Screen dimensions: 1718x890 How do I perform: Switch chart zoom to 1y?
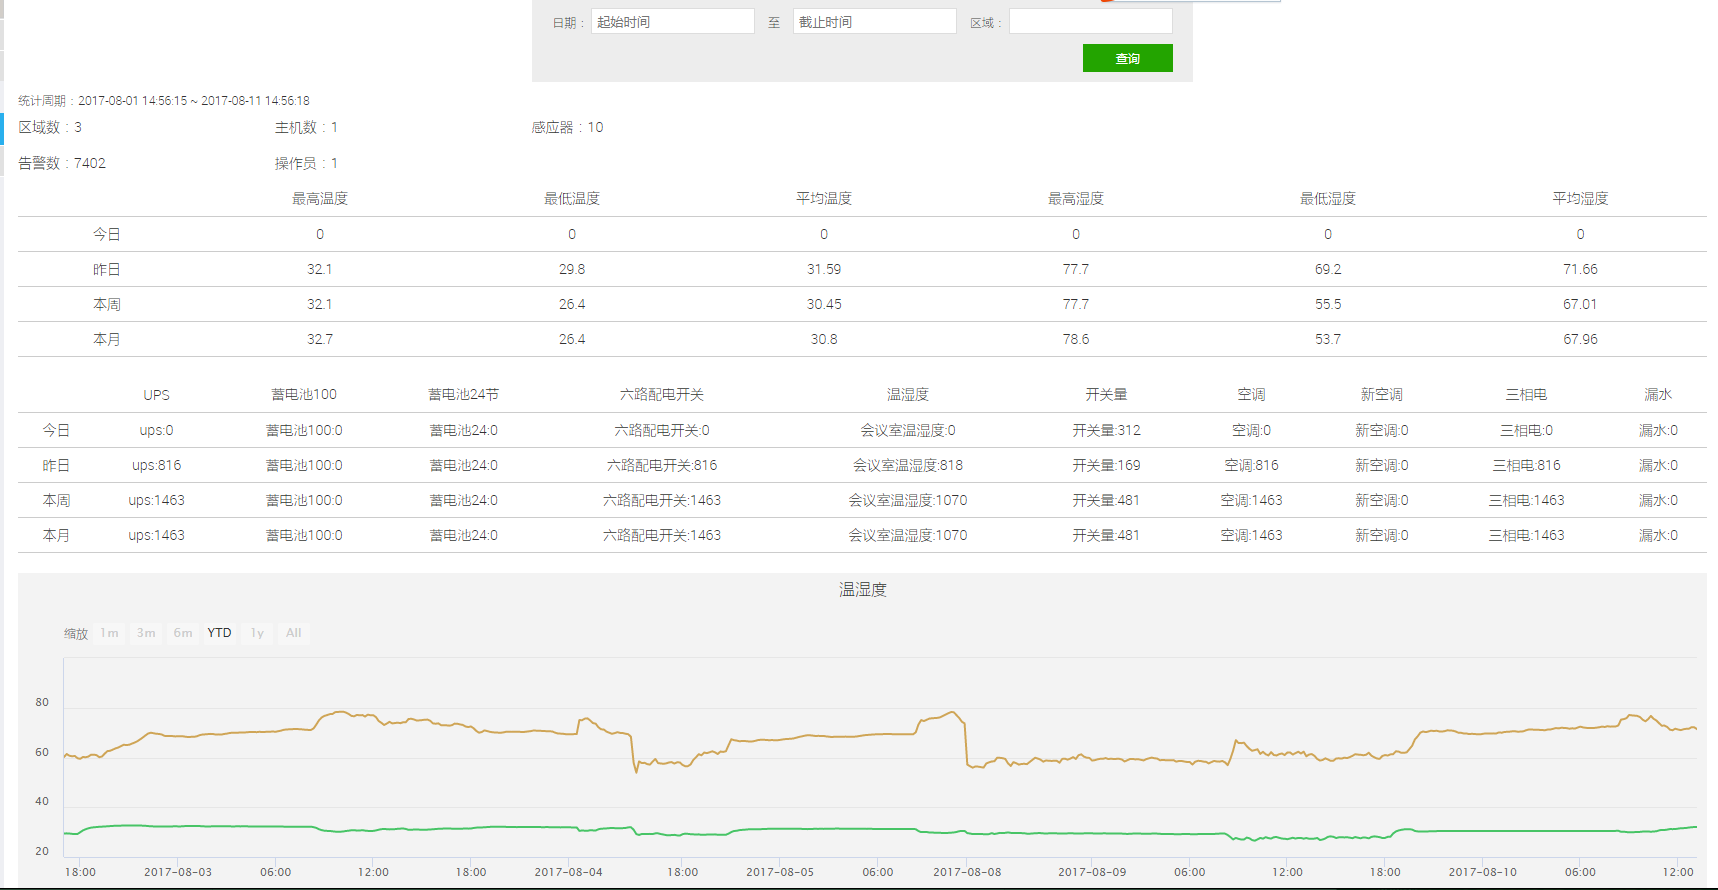(x=257, y=633)
